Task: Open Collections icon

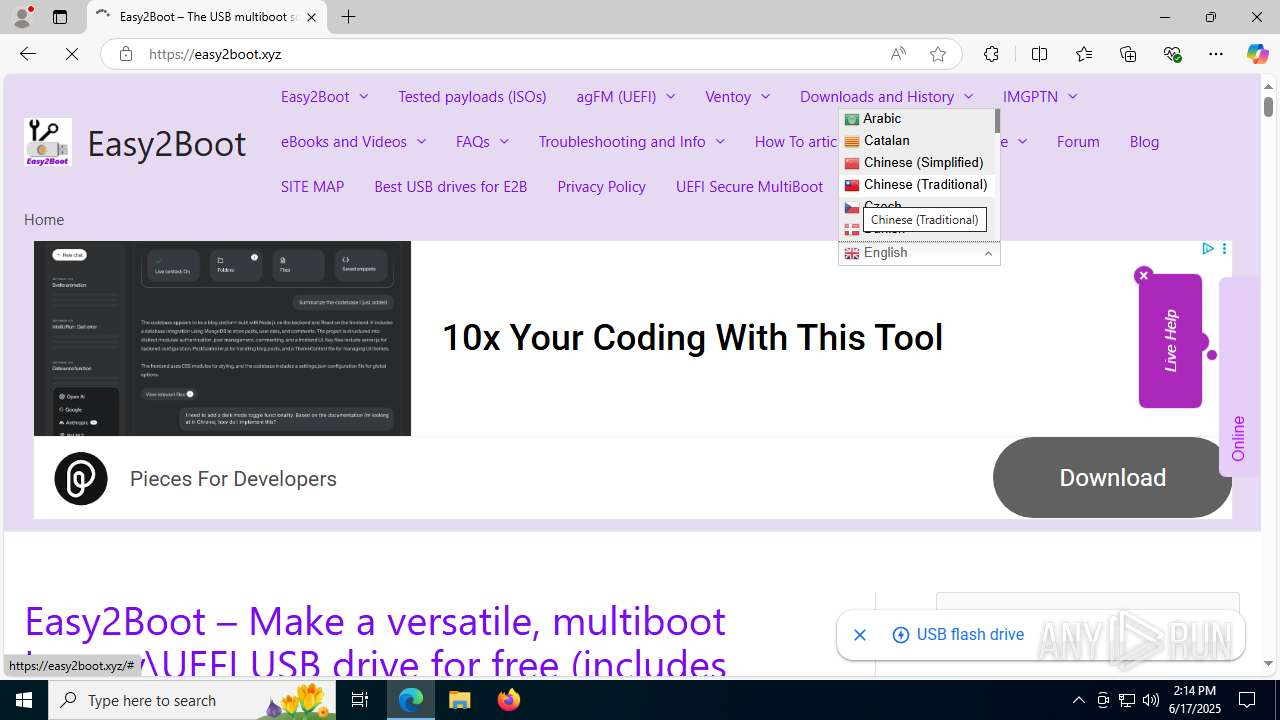Action: [x=1128, y=54]
